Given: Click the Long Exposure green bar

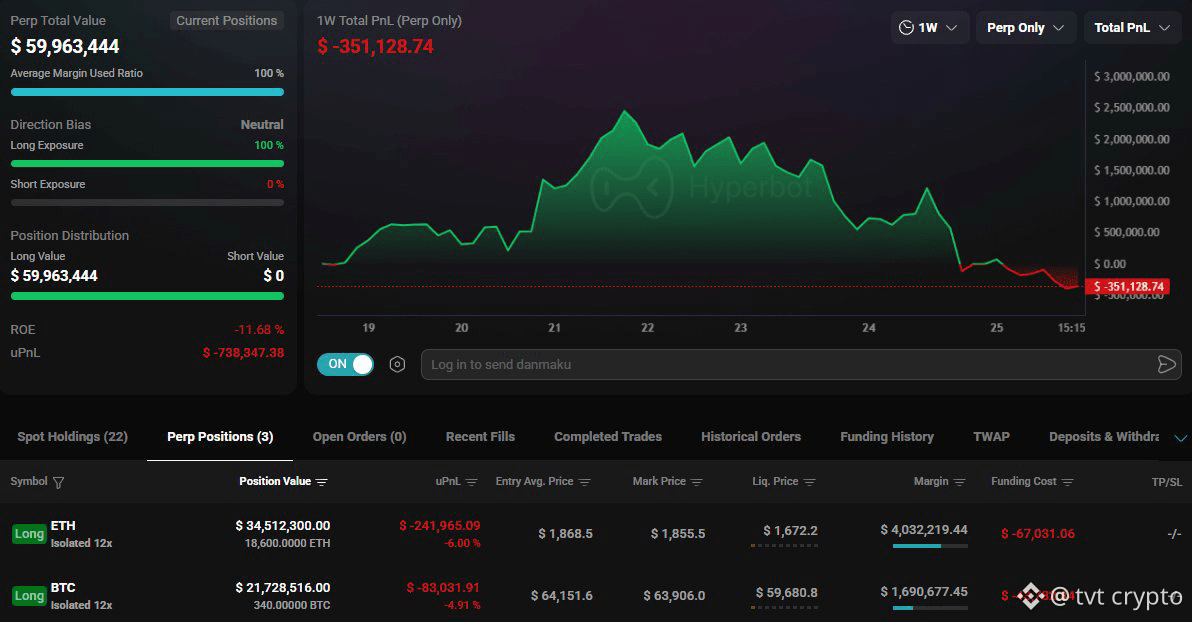Looking at the screenshot, I should point(147,163).
